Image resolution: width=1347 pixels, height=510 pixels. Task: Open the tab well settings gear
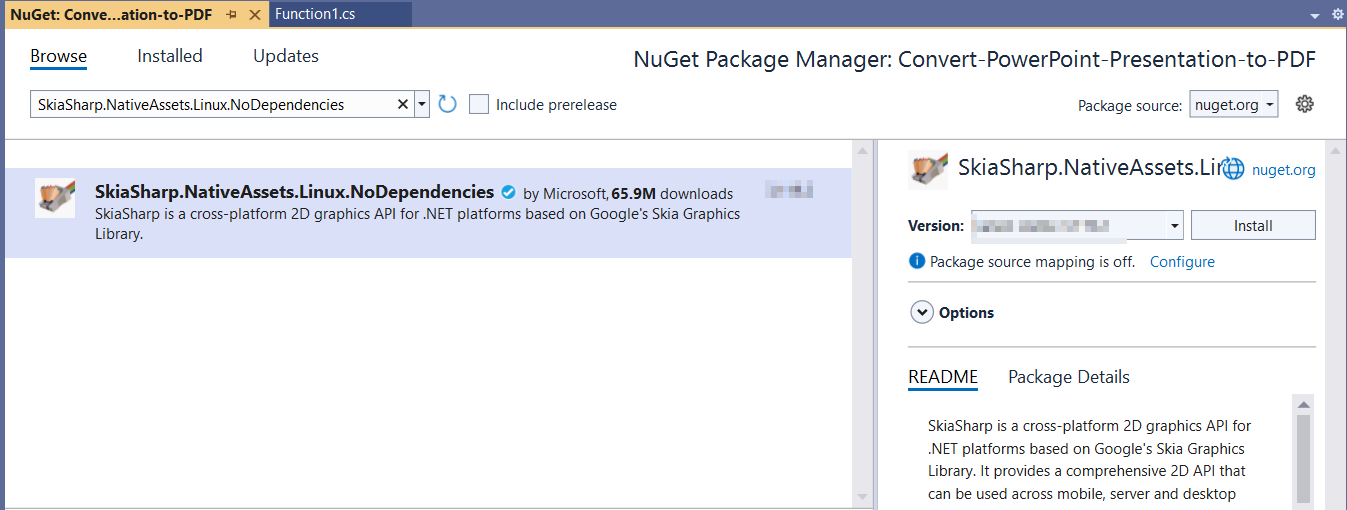[x=1338, y=15]
